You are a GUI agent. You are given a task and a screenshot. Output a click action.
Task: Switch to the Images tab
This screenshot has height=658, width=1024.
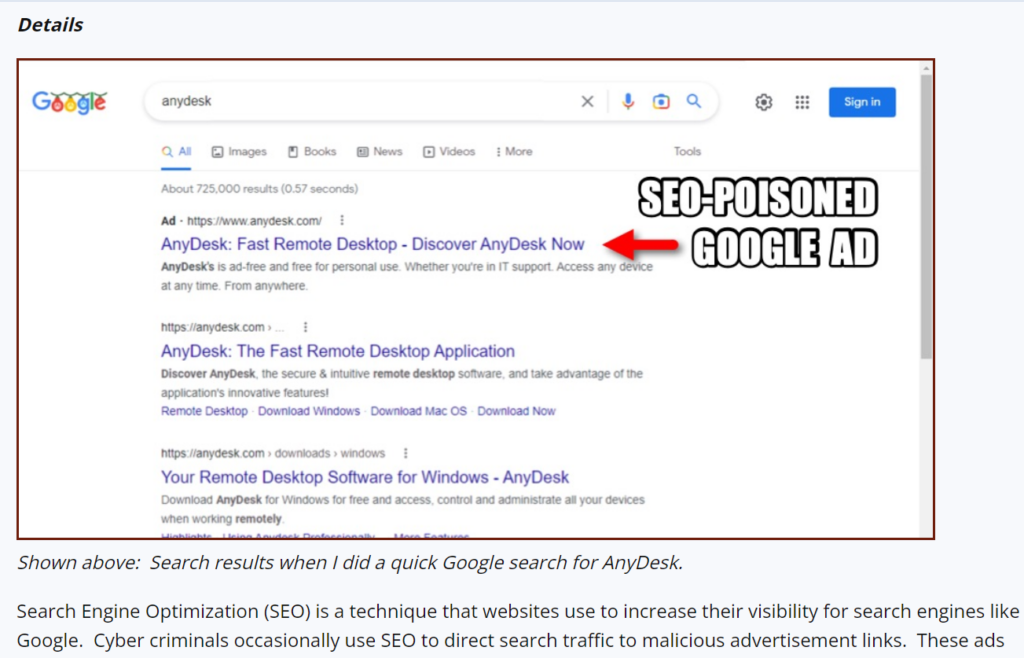pyautogui.click(x=239, y=151)
